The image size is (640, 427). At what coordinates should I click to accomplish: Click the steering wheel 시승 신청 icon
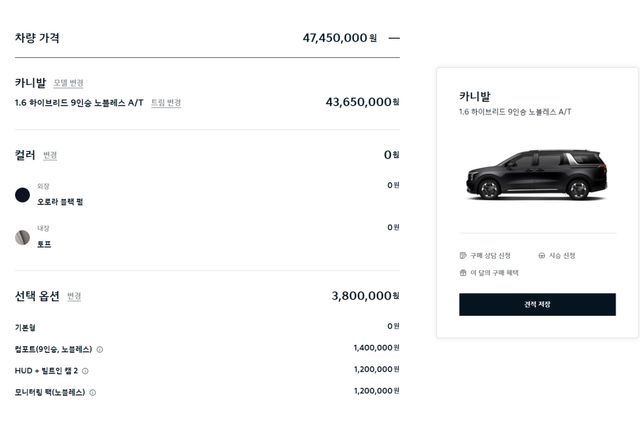point(542,256)
